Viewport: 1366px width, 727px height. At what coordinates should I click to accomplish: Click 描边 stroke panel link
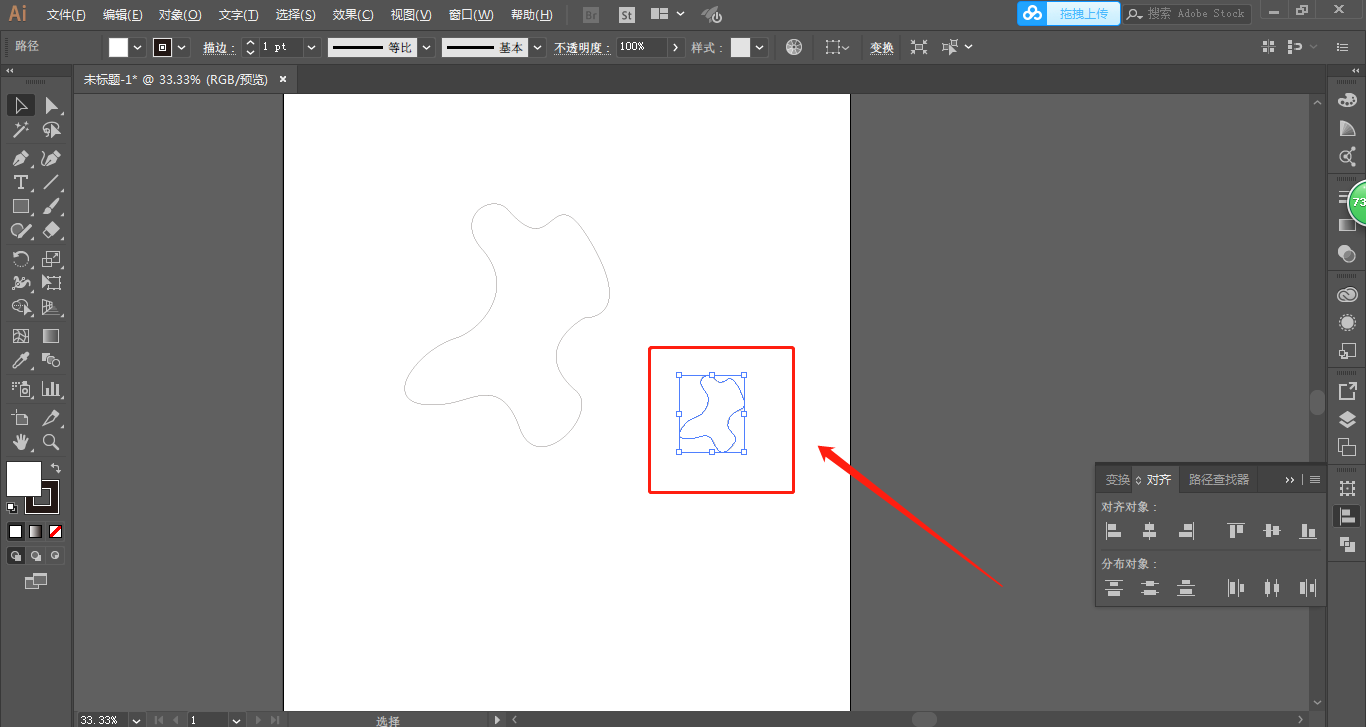coord(218,47)
